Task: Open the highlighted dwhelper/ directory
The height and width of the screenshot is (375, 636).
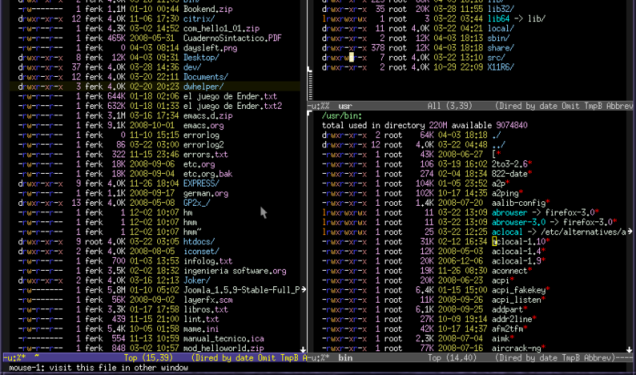Action: (203, 87)
